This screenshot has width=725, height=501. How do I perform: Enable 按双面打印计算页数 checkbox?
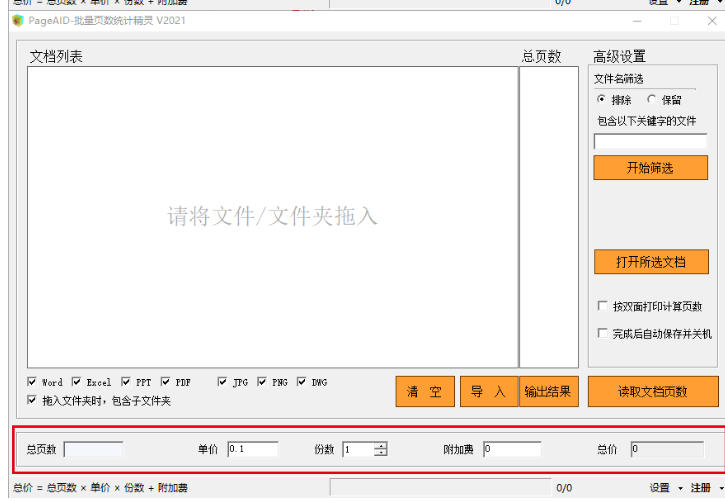pyautogui.click(x=602, y=305)
